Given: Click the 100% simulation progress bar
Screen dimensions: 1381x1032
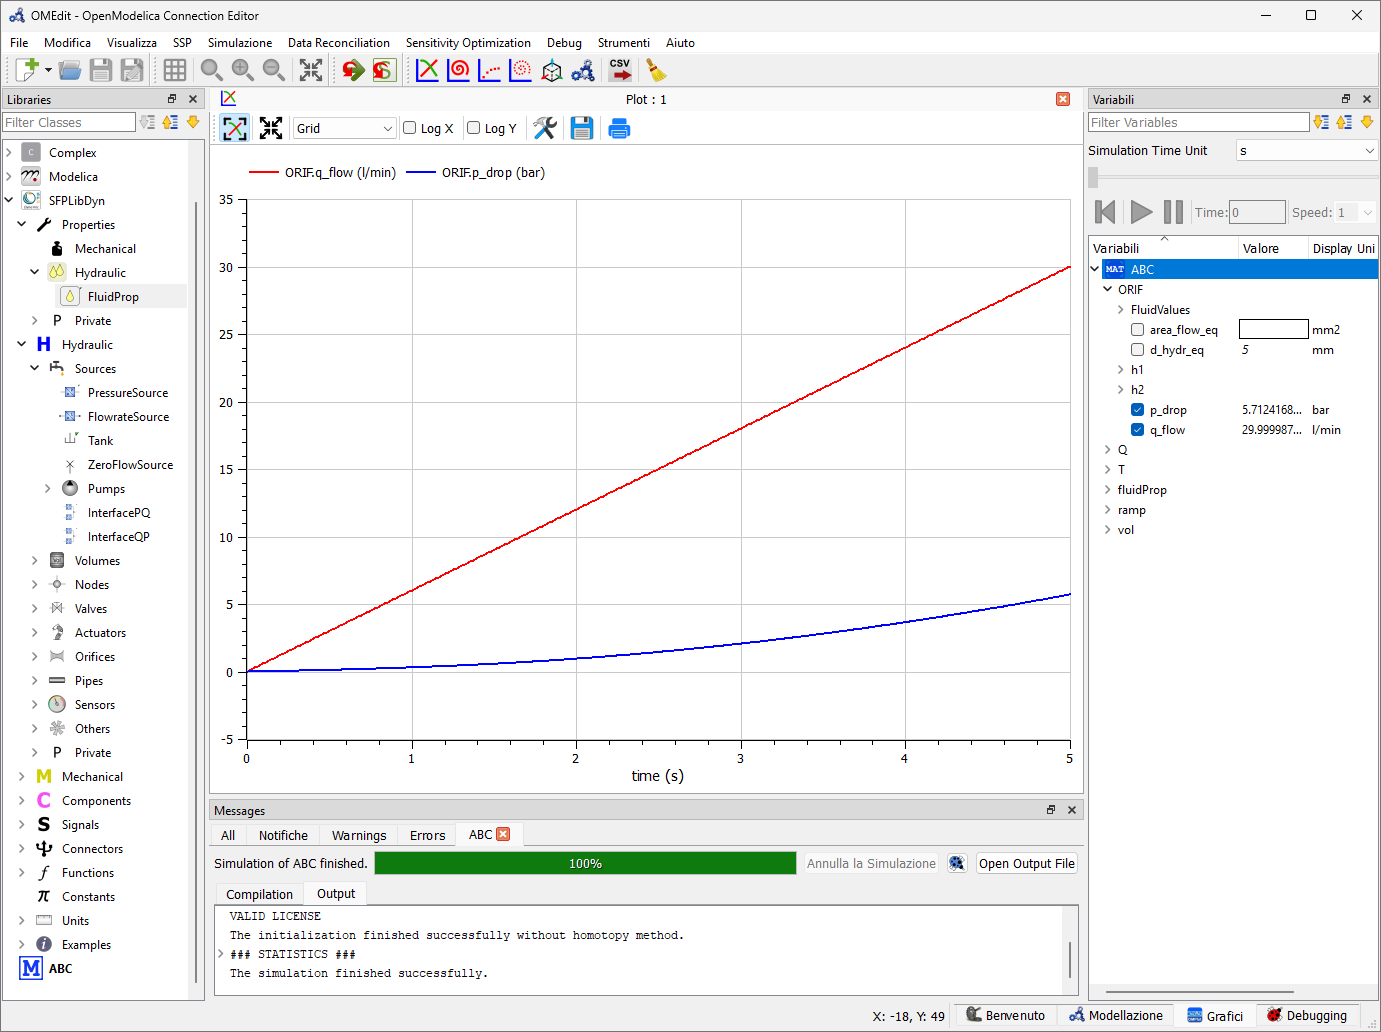Looking at the screenshot, I should click(x=585, y=864).
